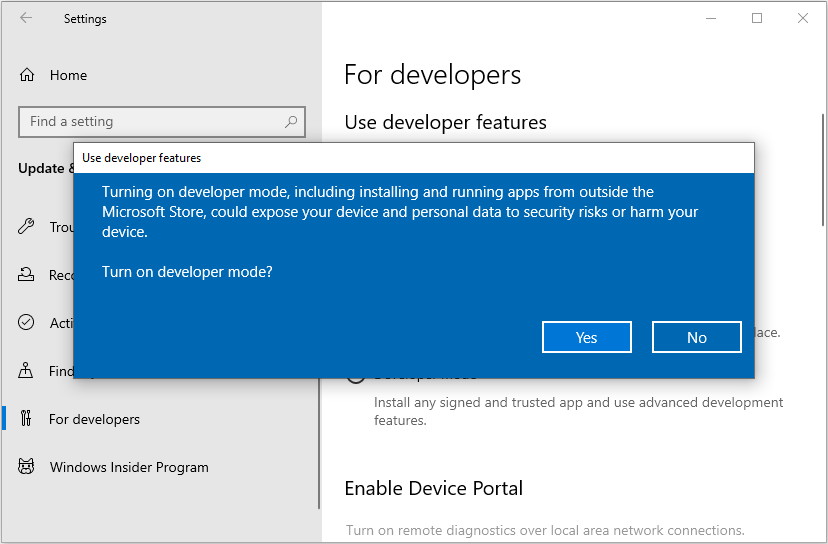Focus the Find a setting search box

point(162,121)
